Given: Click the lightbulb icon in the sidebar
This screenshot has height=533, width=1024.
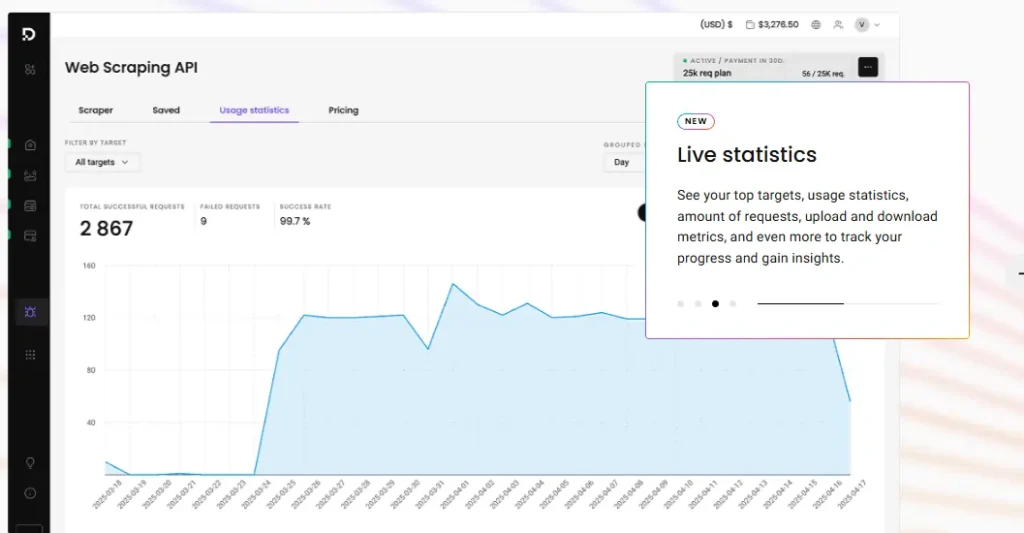Looking at the screenshot, I should pyautogui.click(x=30, y=463).
